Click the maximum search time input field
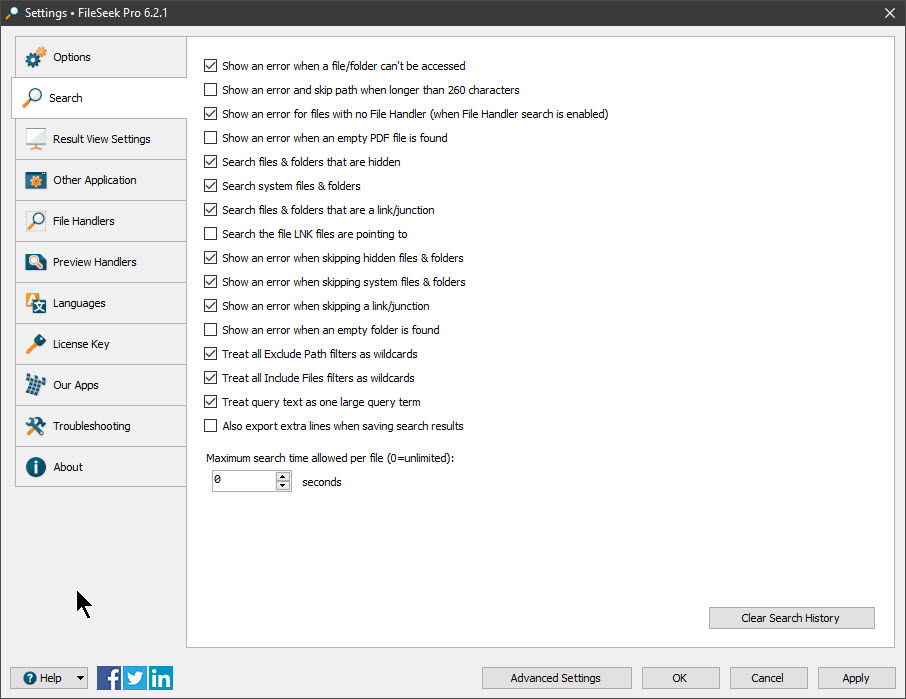Screen dimensions: 906x699 click(x=244, y=481)
